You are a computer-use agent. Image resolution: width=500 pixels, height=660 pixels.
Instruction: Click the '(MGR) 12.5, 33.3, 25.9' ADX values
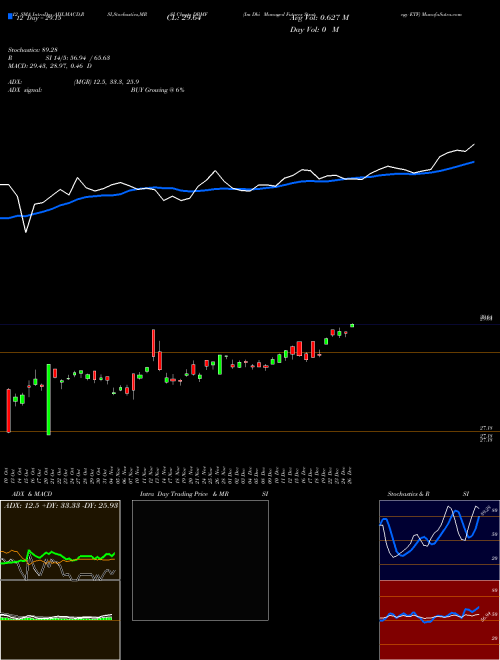(106, 82)
